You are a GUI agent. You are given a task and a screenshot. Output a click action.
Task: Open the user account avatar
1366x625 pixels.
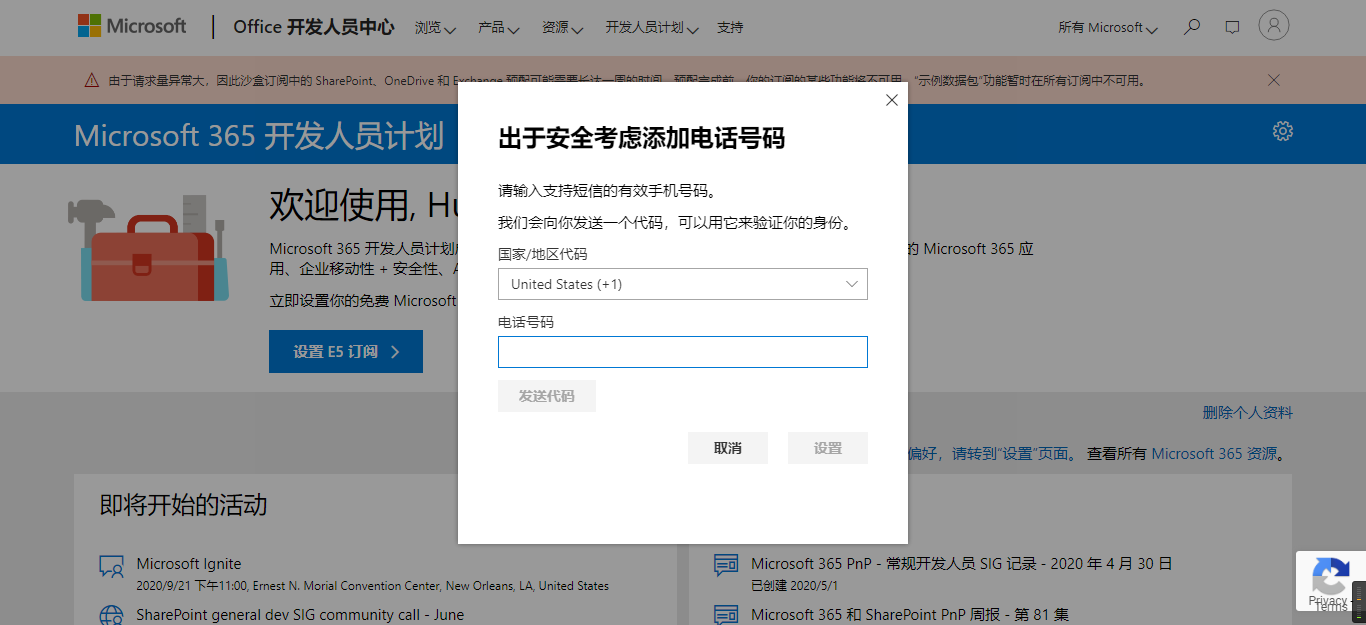click(1273, 26)
